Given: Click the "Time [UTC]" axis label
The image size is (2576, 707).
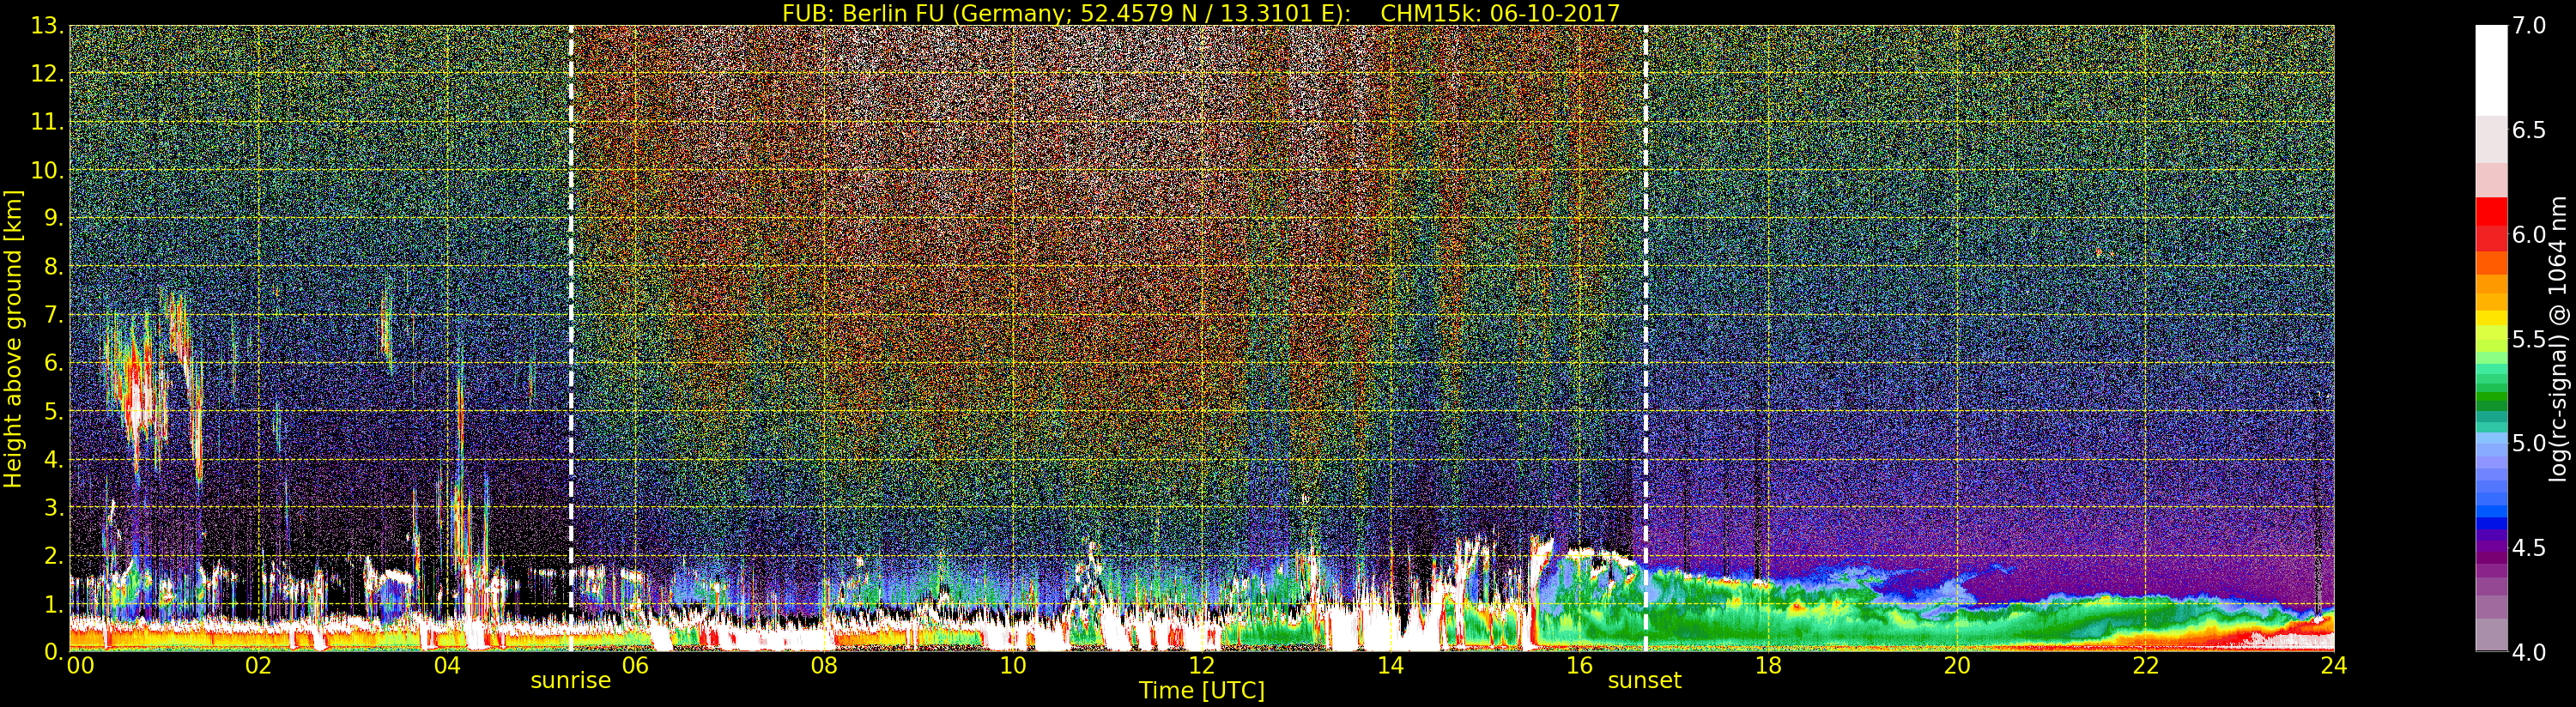Looking at the screenshot, I should [1202, 690].
